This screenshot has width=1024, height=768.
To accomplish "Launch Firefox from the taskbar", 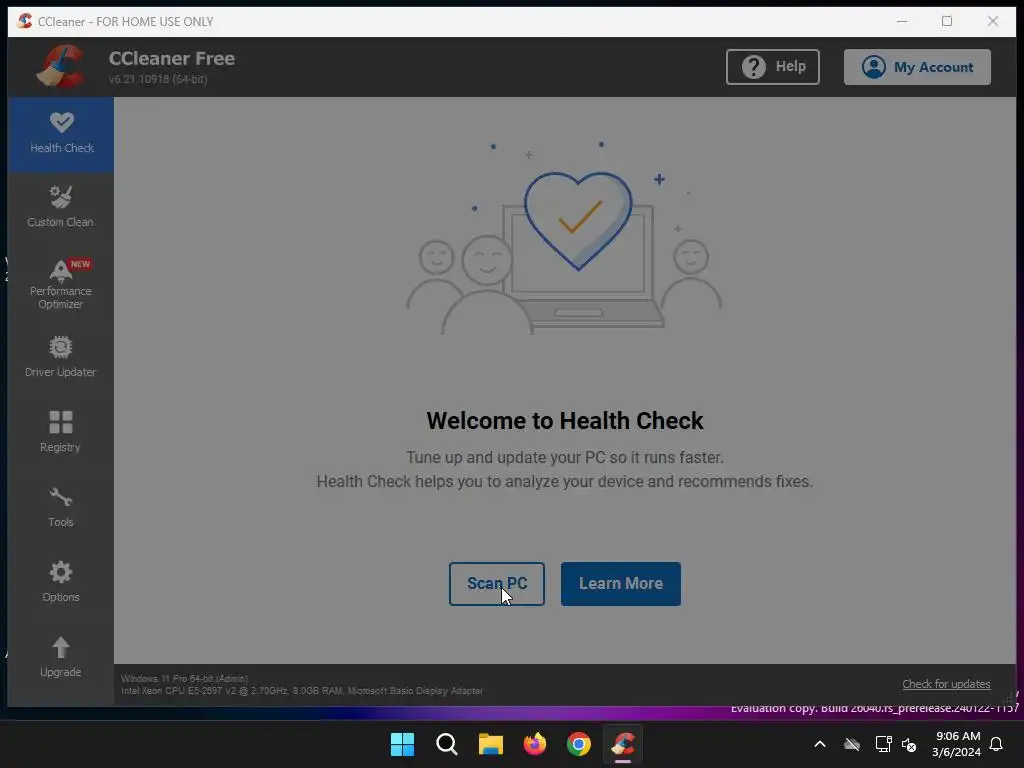I will (535, 744).
